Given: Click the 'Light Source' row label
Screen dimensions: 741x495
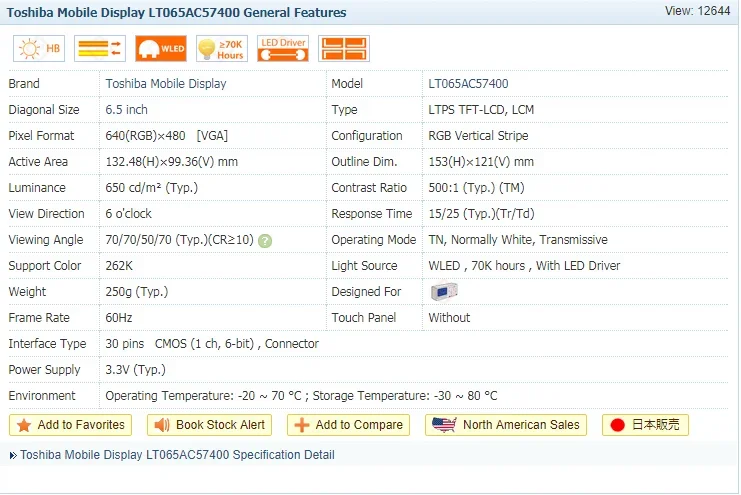Looking at the screenshot, I should click(x=364, y=266).
